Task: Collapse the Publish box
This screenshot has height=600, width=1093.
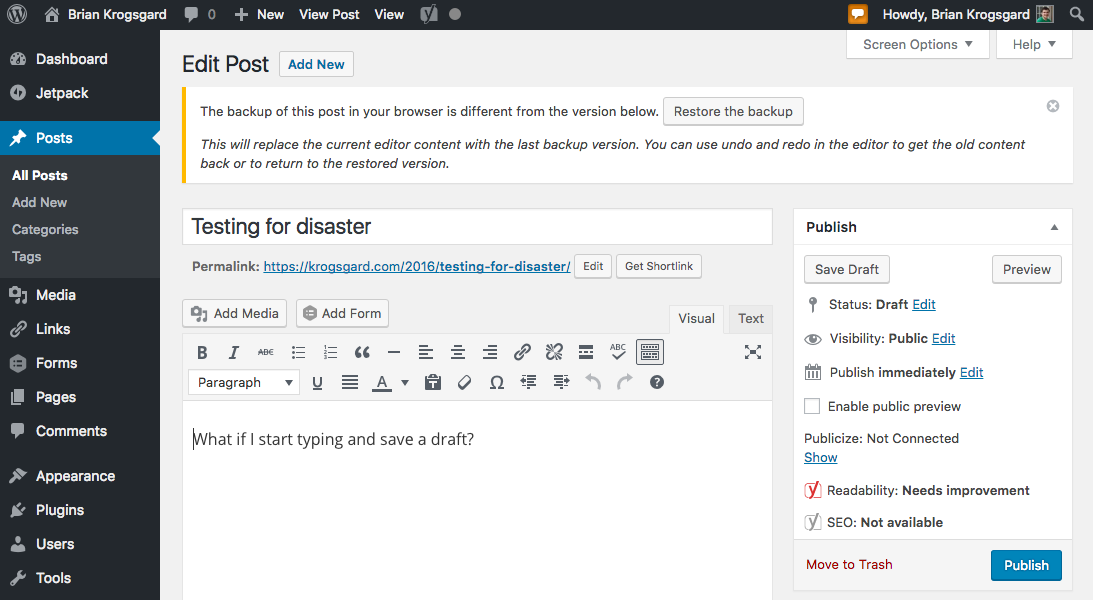Action: pos(1055,227)
